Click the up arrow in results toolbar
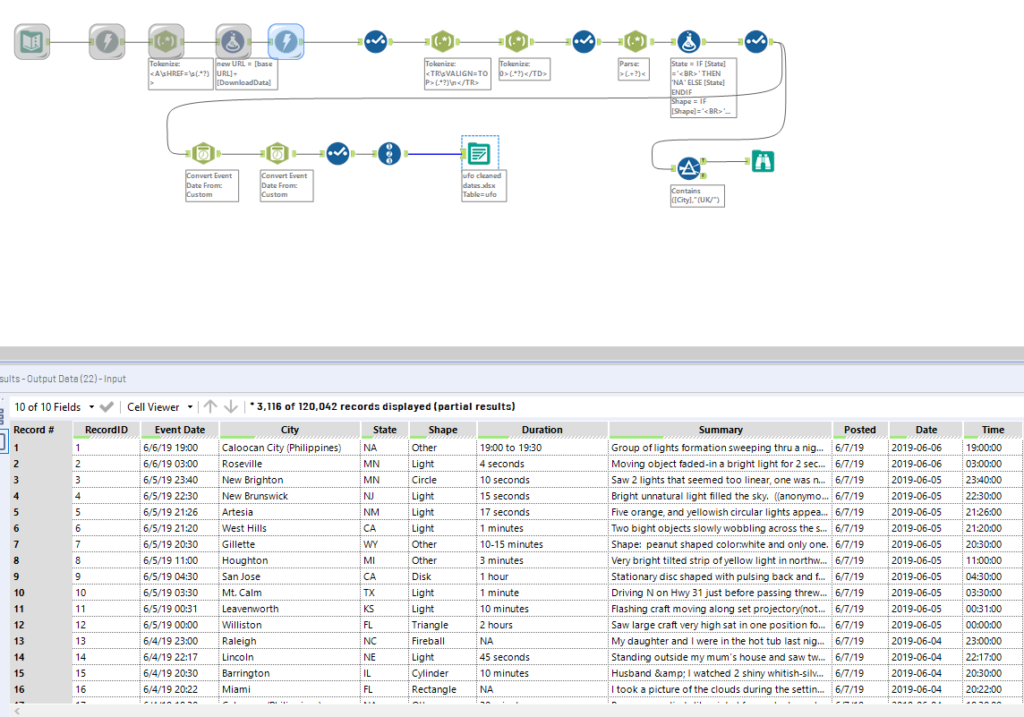 pyautogui.click(x=210, y=407)
